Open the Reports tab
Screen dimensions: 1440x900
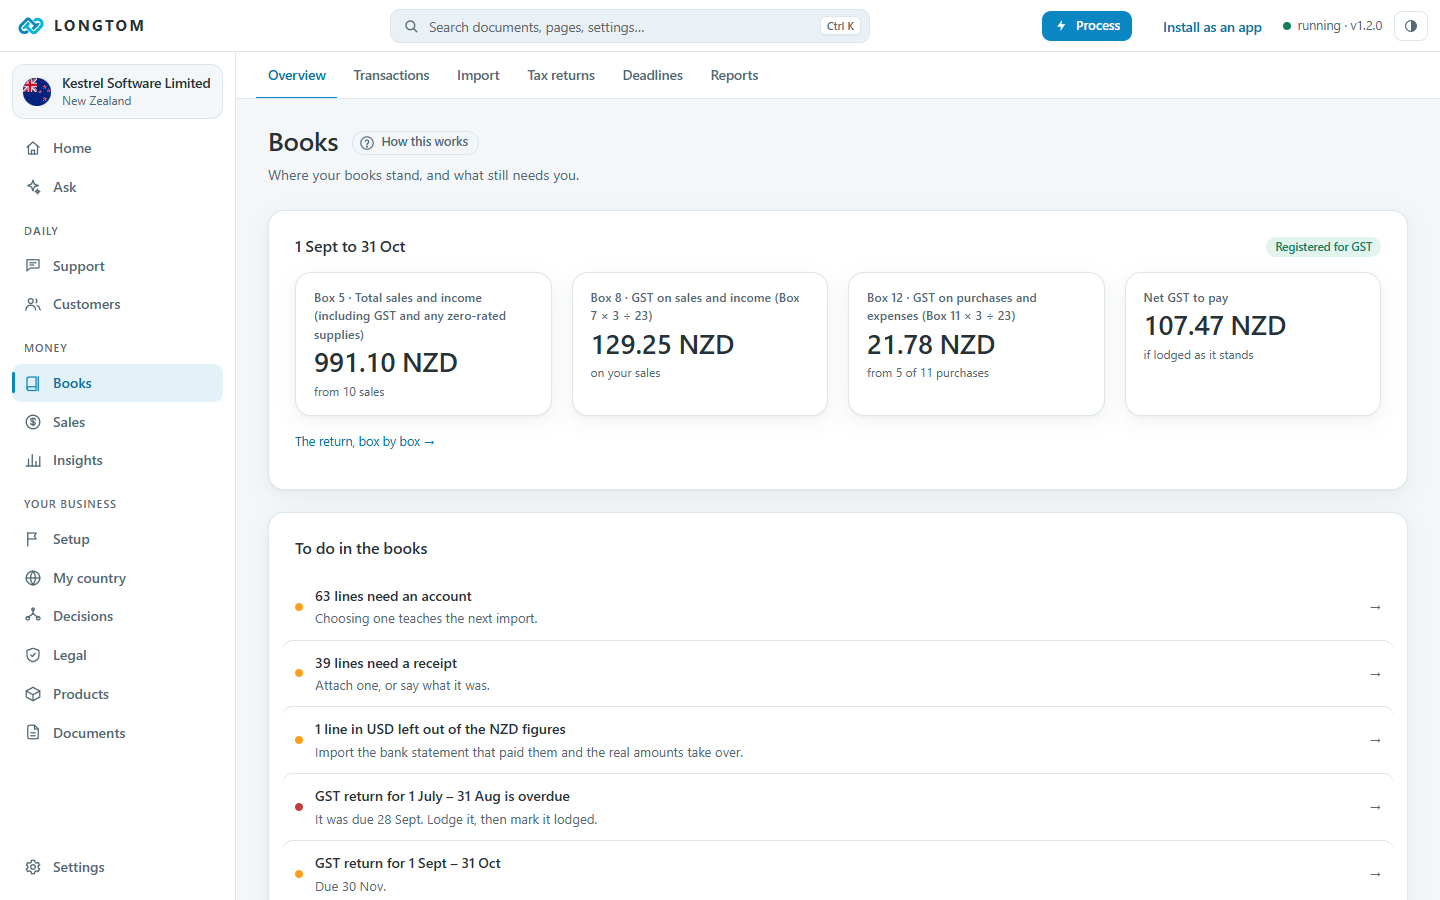point(734,75)
